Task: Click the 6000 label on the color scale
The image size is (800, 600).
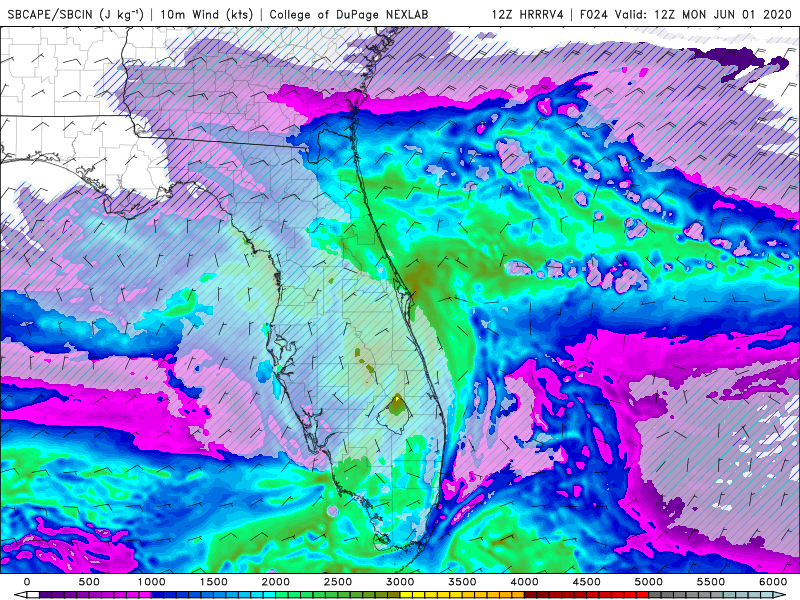Action: point(773,582)
